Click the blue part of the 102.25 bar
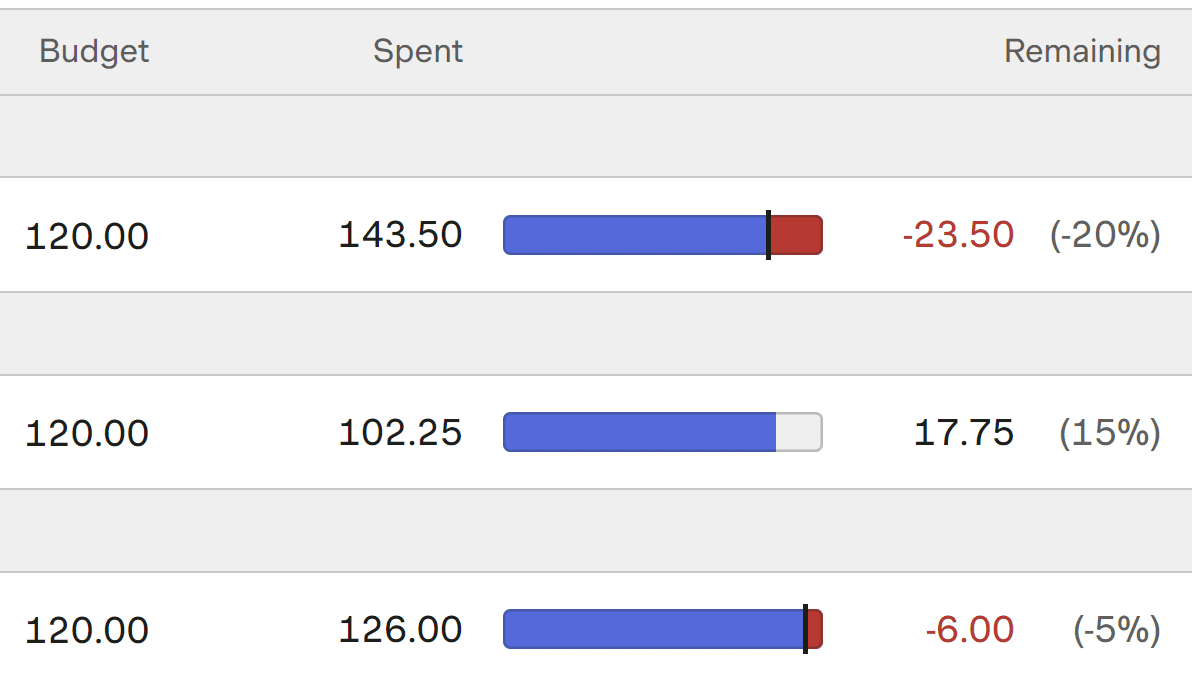This screenshot has width=1192, height=673. pos(639,432)
